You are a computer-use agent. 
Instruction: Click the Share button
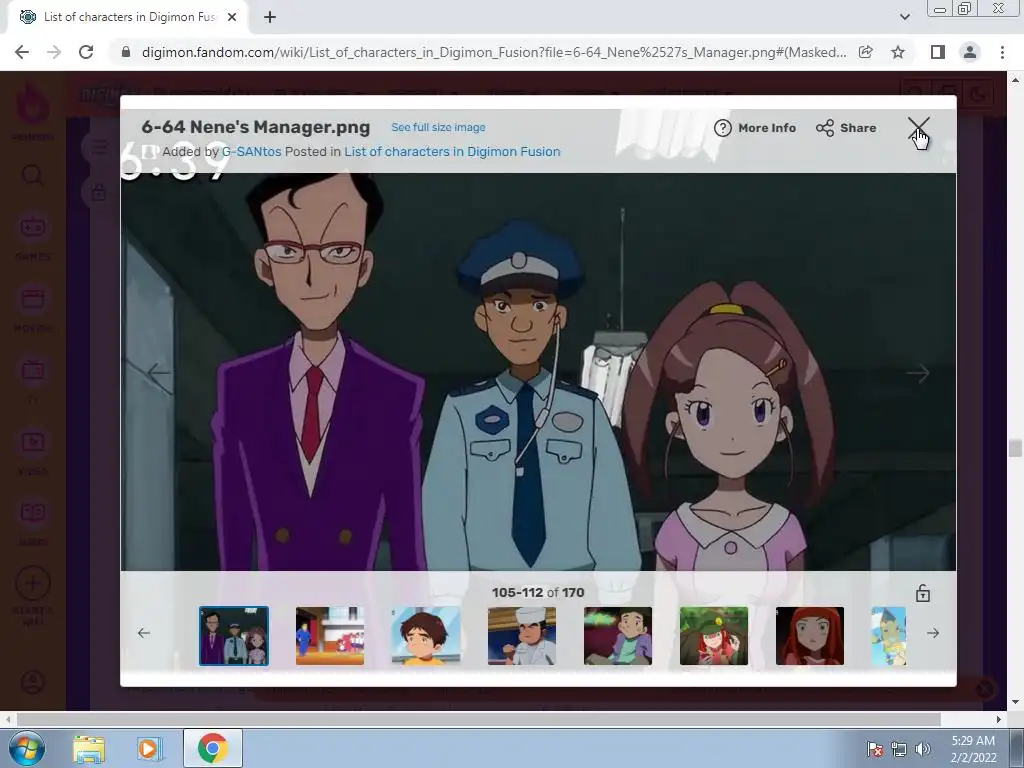846,128
